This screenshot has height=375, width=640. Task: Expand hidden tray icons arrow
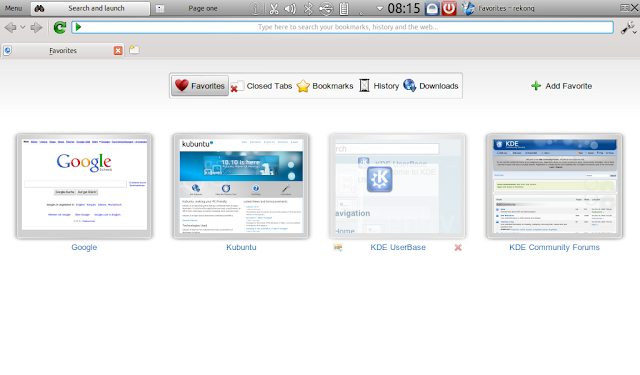click(x=380, y=9)
